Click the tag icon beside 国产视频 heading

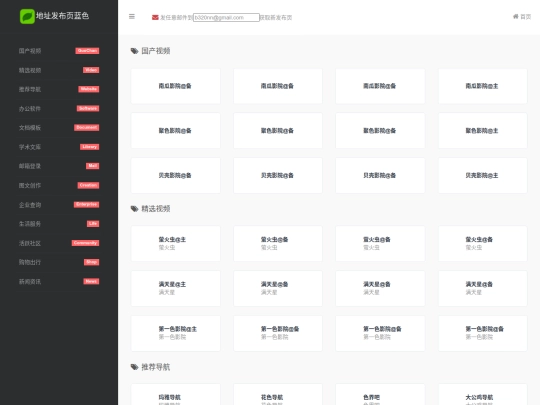pos(134,51)
